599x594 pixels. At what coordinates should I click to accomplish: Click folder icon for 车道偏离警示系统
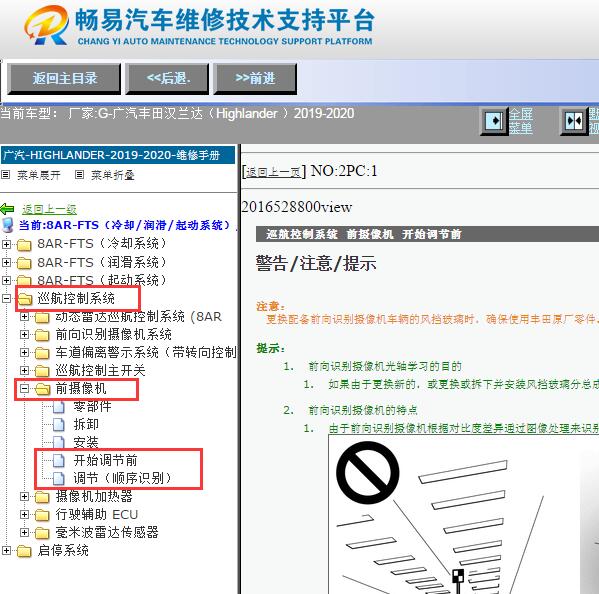[42, 353]
